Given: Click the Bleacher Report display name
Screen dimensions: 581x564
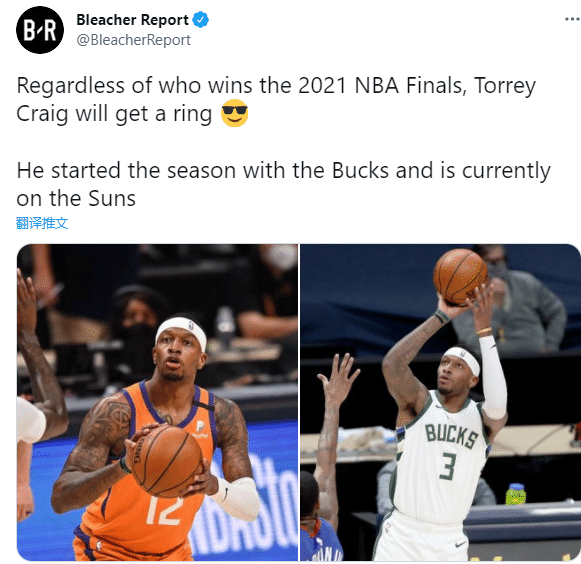Looking at the screenshot, I should (x=132, y=20).
